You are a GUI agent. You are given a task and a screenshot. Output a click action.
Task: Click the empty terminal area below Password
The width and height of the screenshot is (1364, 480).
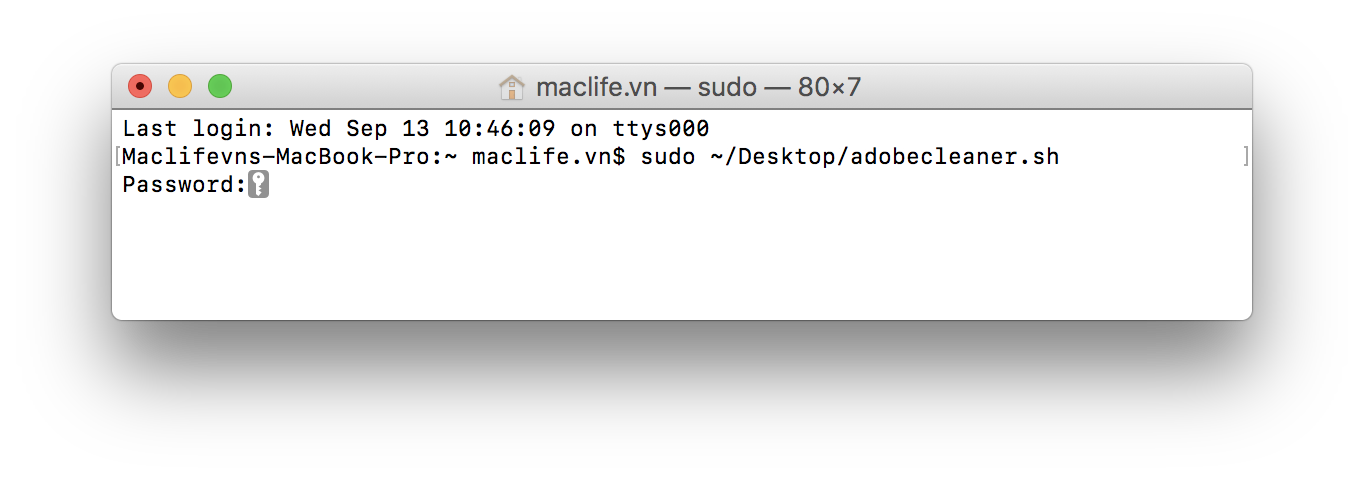coord(680,260)
